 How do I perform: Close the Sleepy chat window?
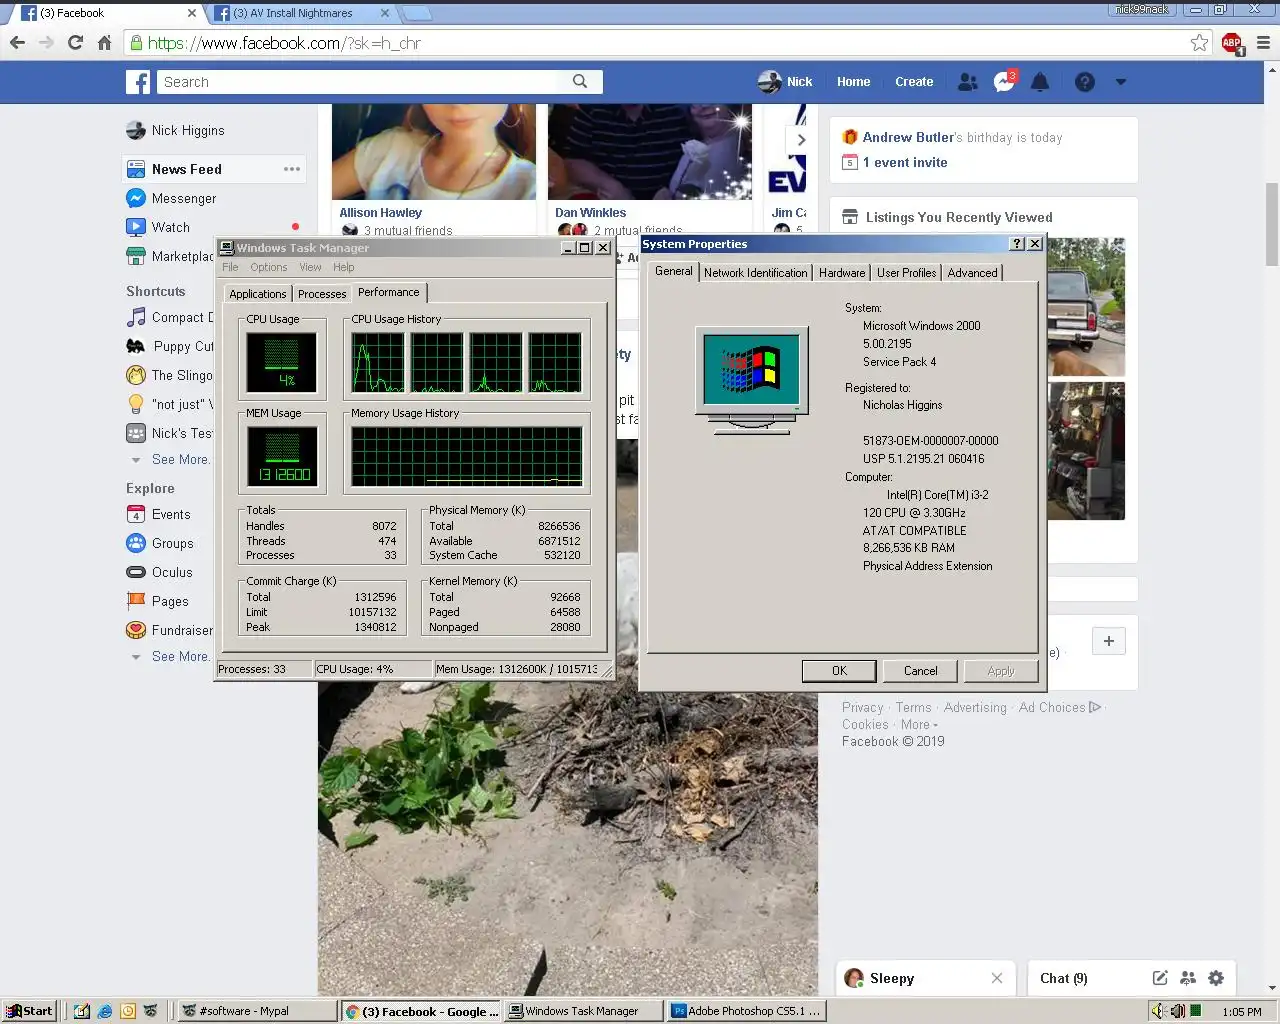click(x=997, y=978)
